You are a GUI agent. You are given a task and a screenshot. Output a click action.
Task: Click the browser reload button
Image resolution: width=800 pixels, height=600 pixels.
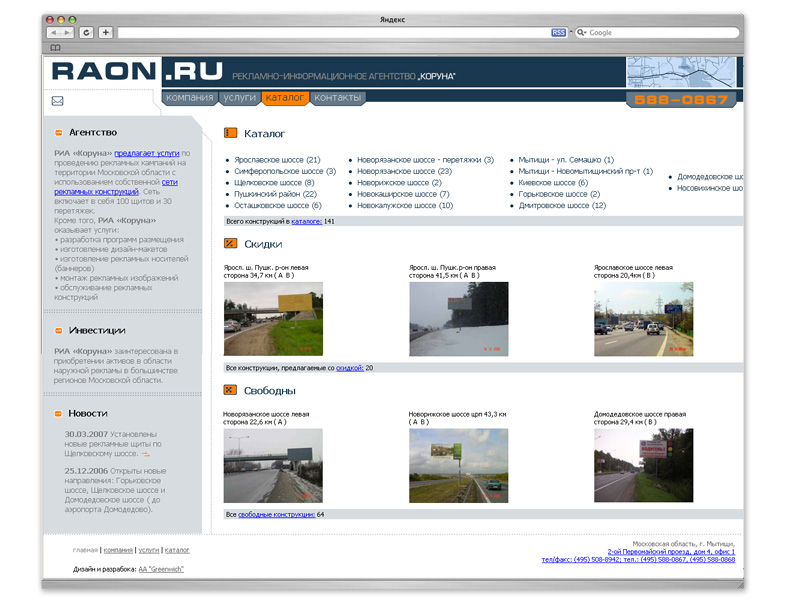coord(86,33)
